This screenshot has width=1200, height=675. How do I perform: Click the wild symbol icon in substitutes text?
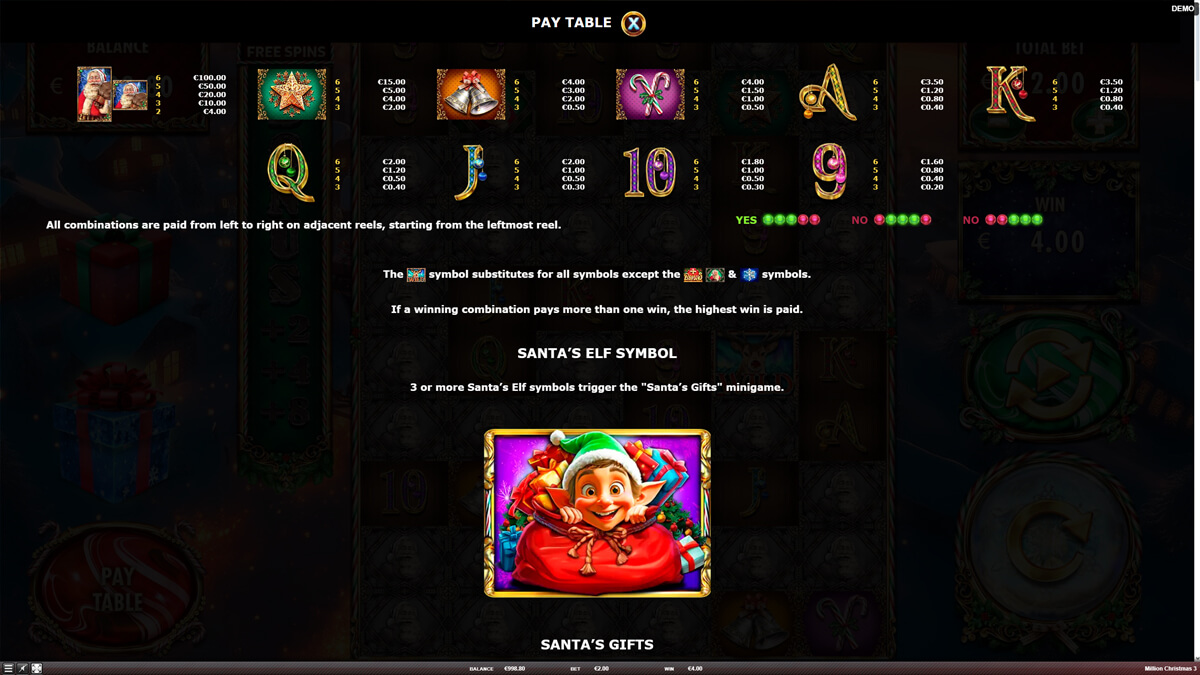[417, 274]
